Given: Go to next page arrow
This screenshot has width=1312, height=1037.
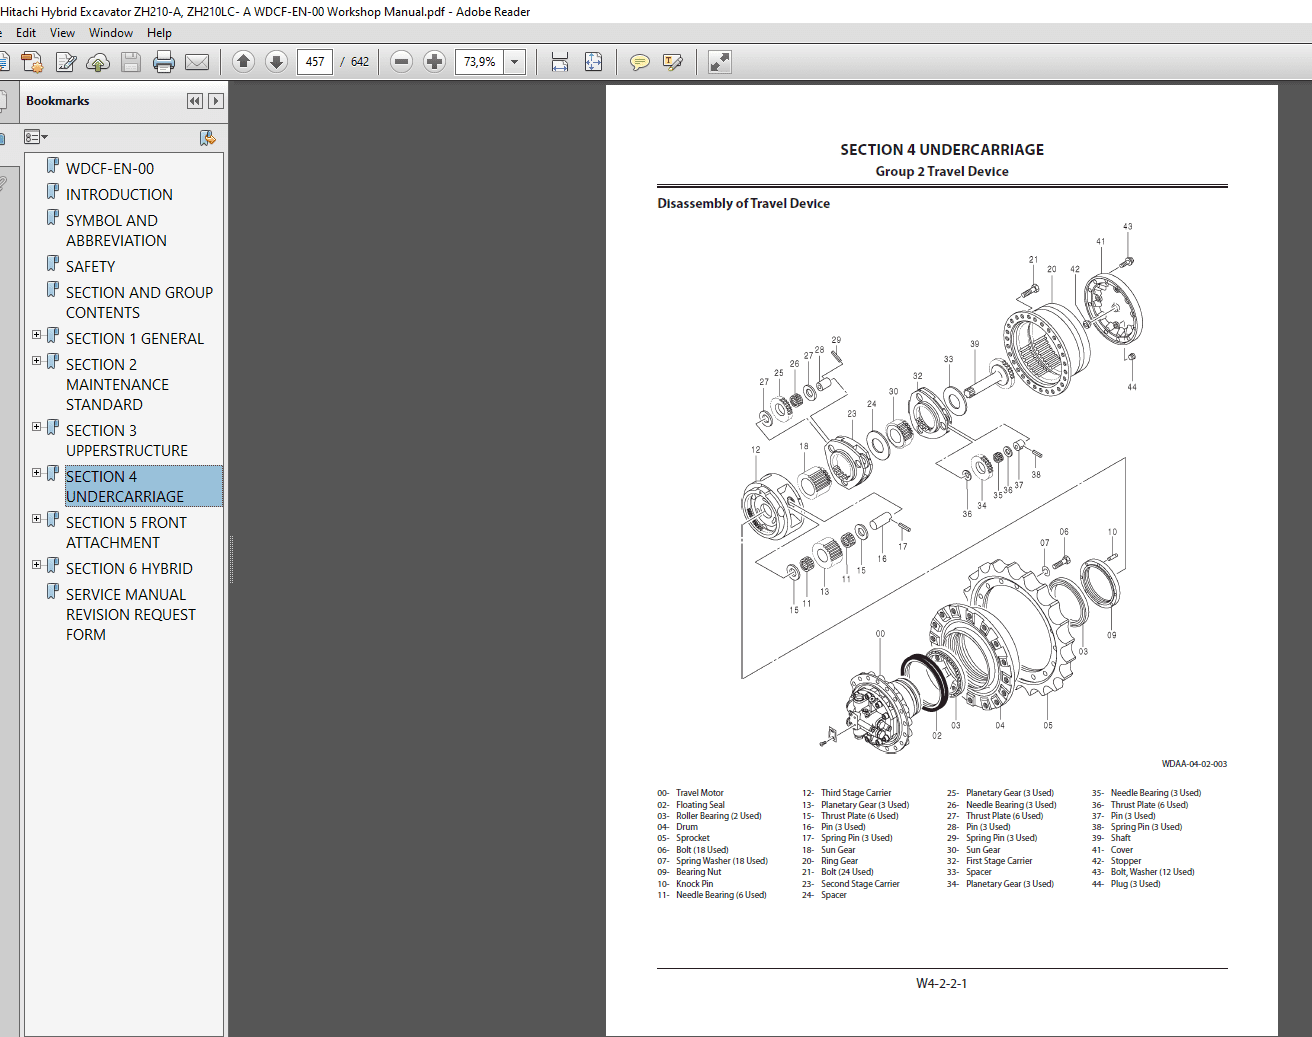Looking at the screenshot, I should [277, 62].
